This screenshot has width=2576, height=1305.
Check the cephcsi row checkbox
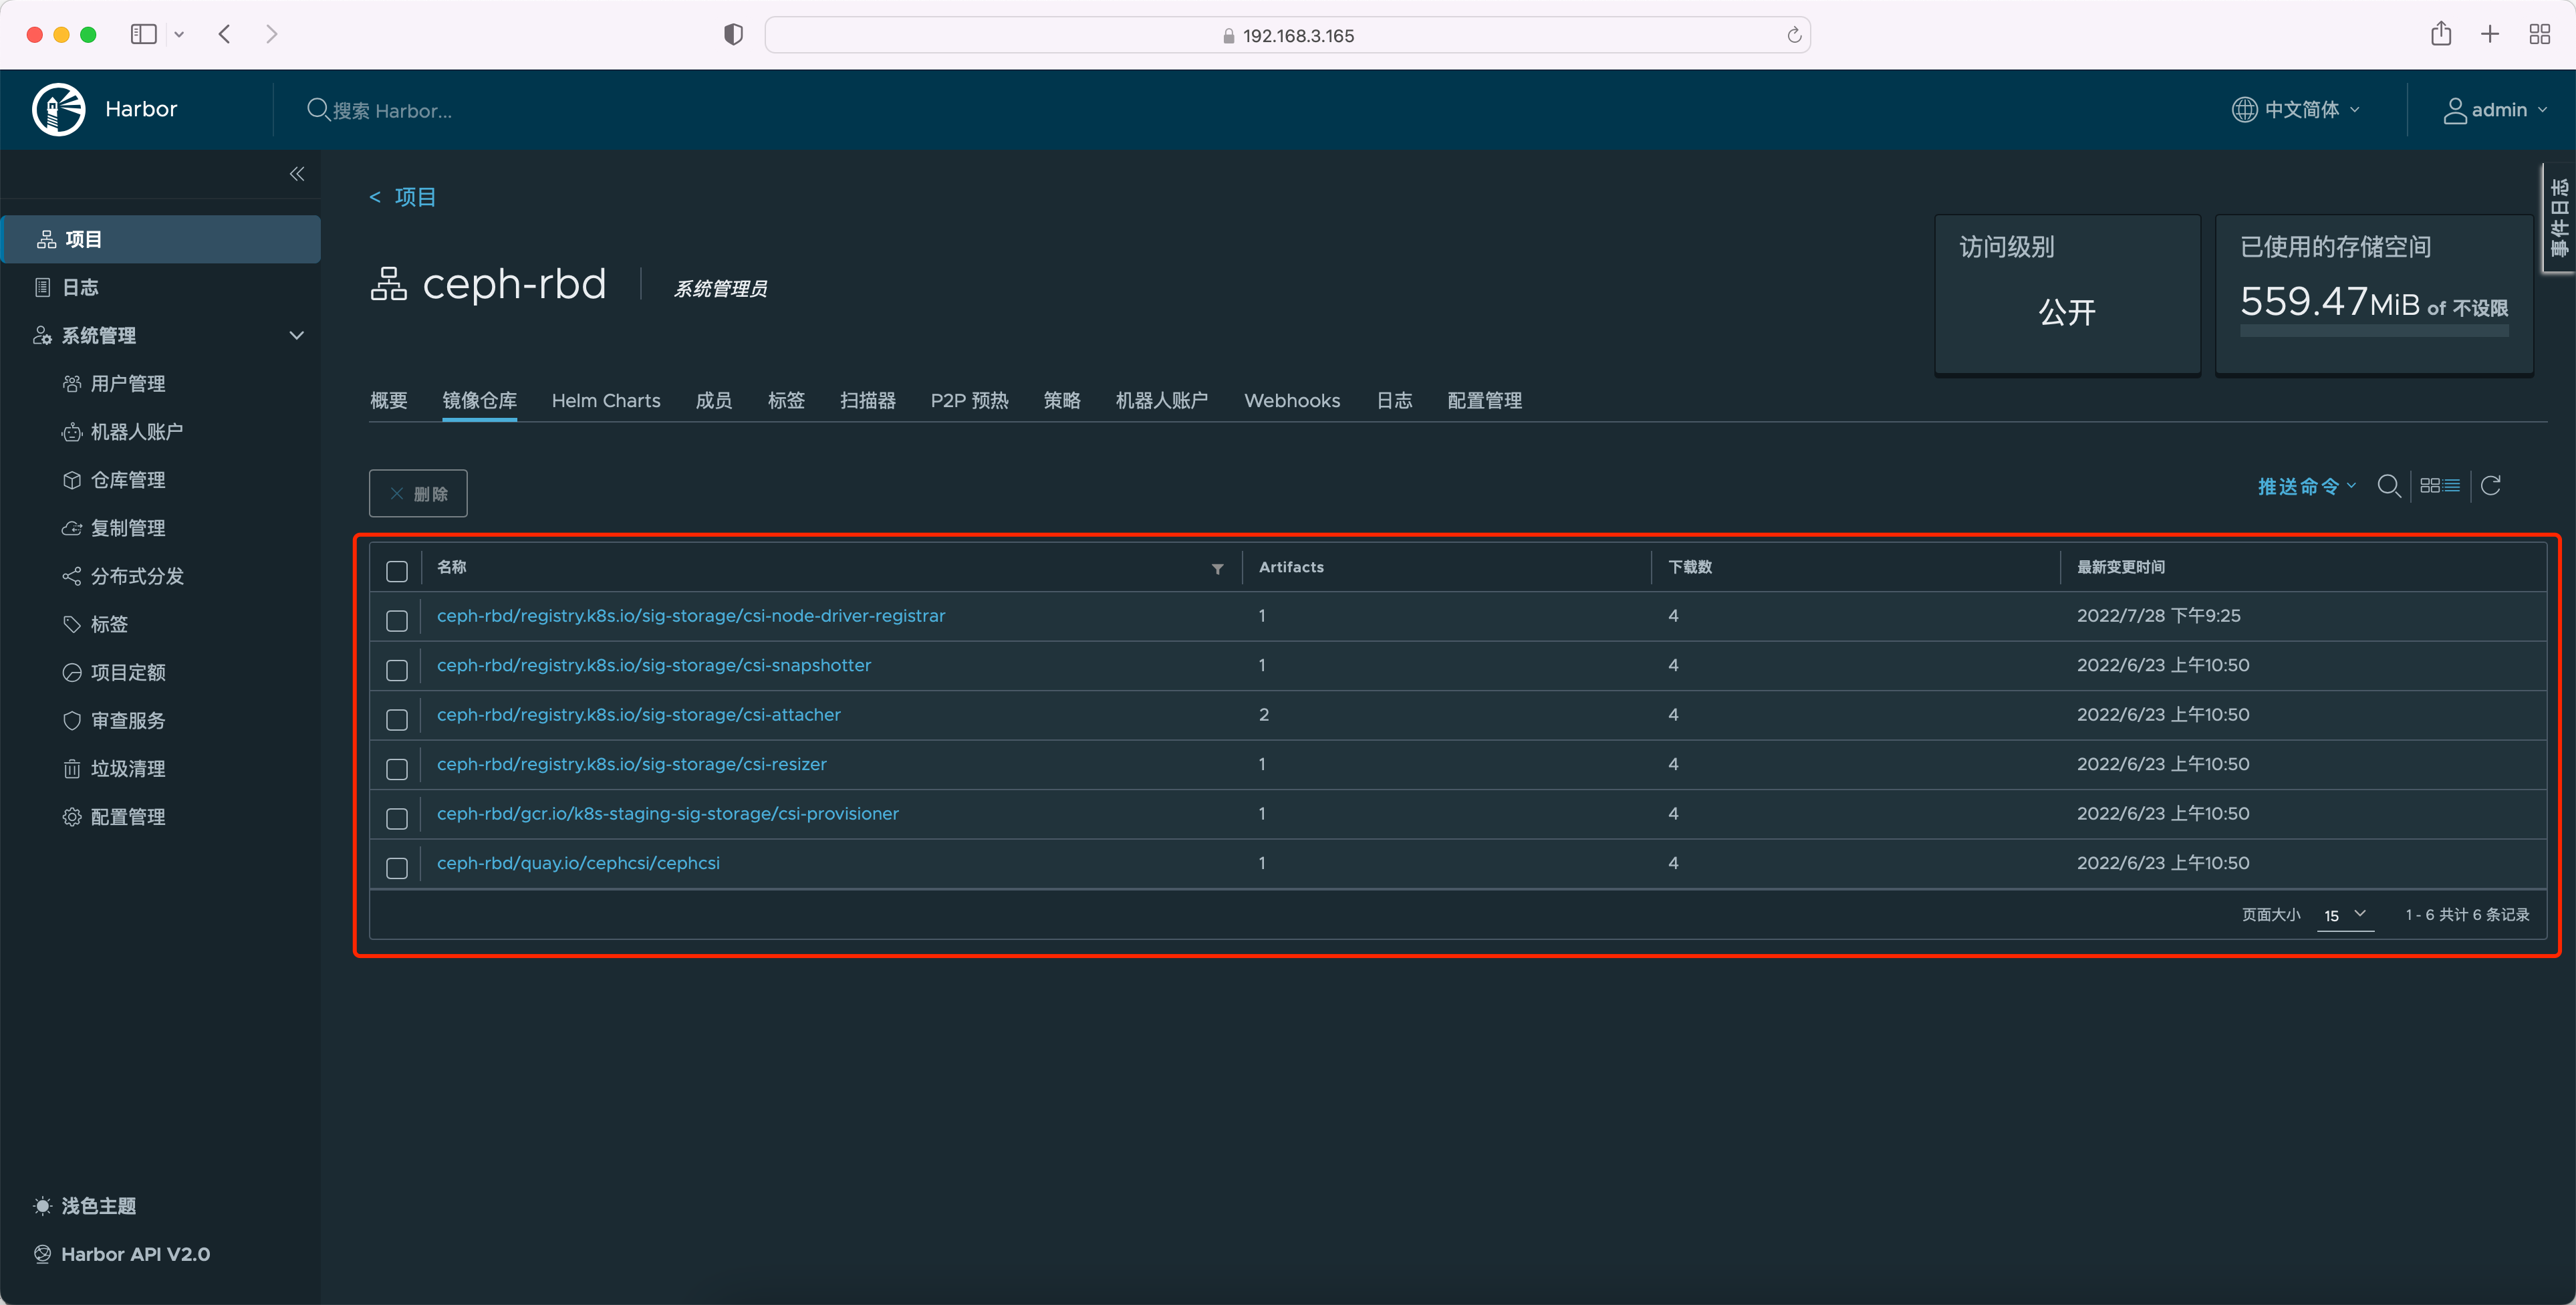point(397,868)
